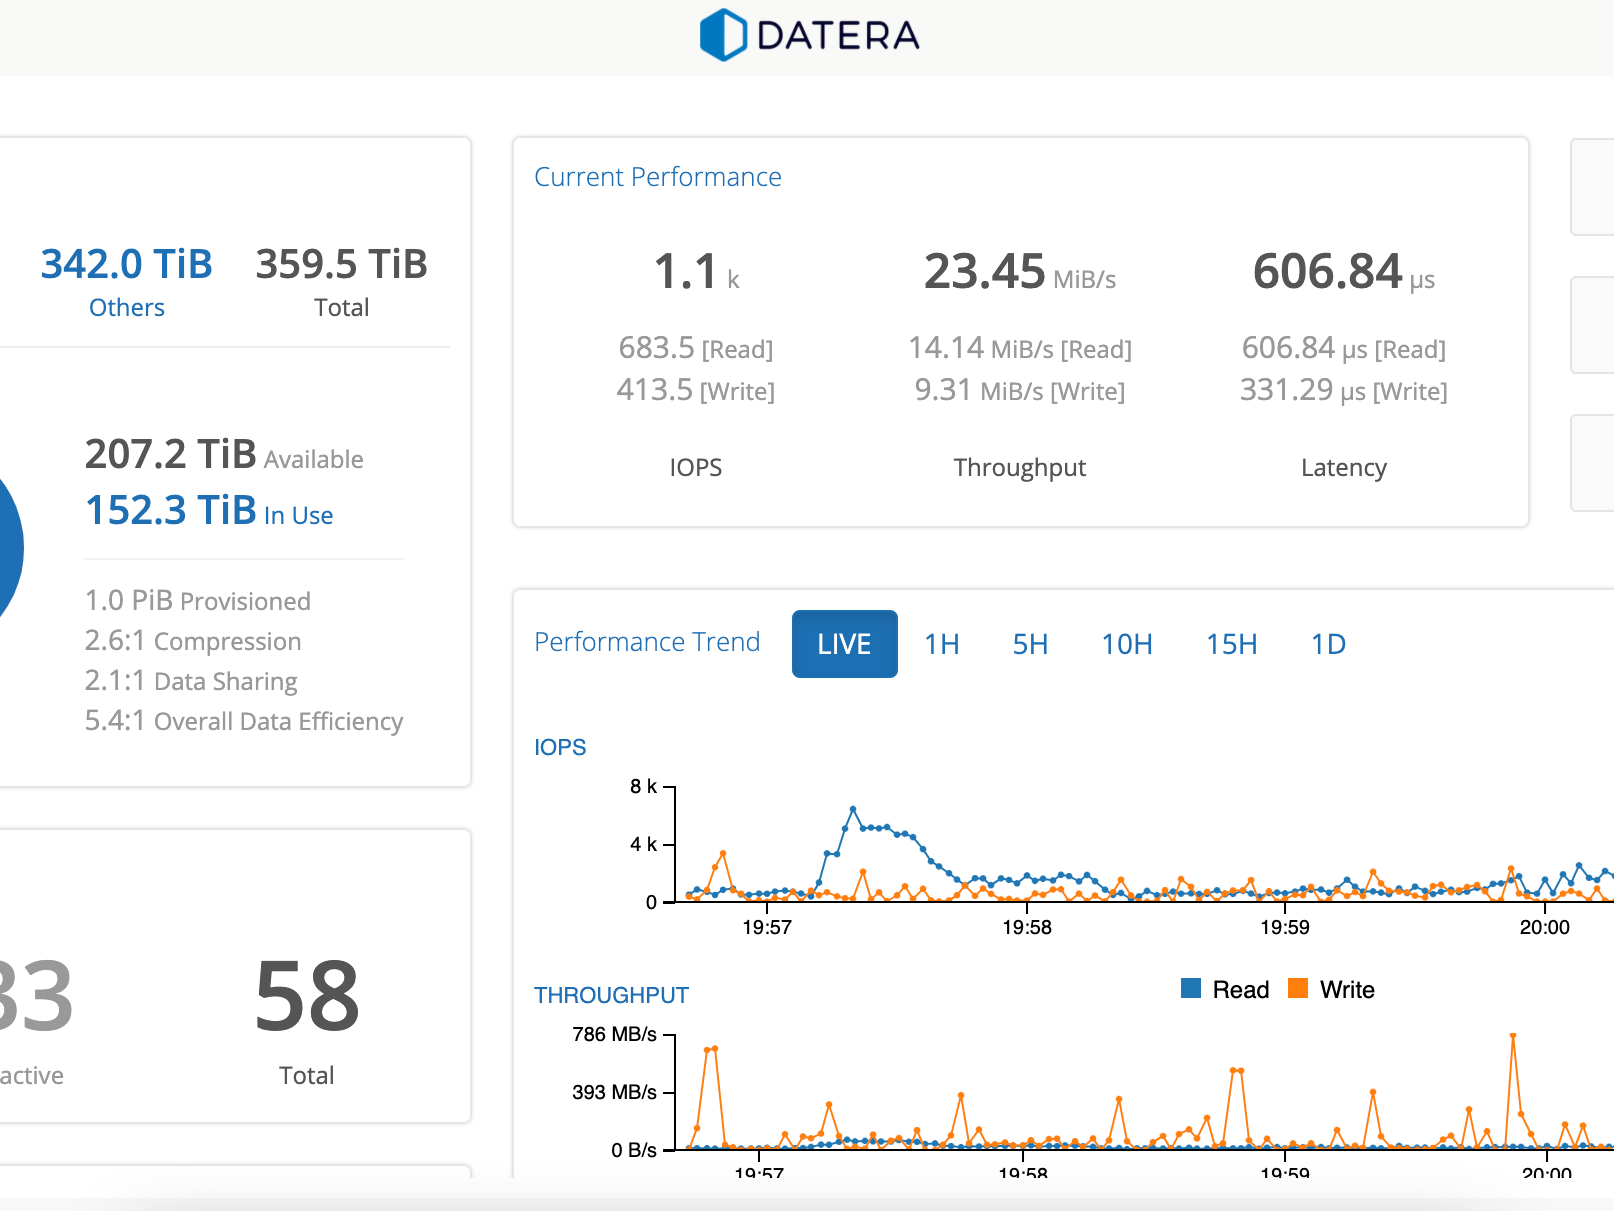Click the 606.84 µs latency headline value

click(x=1344, y=272)
